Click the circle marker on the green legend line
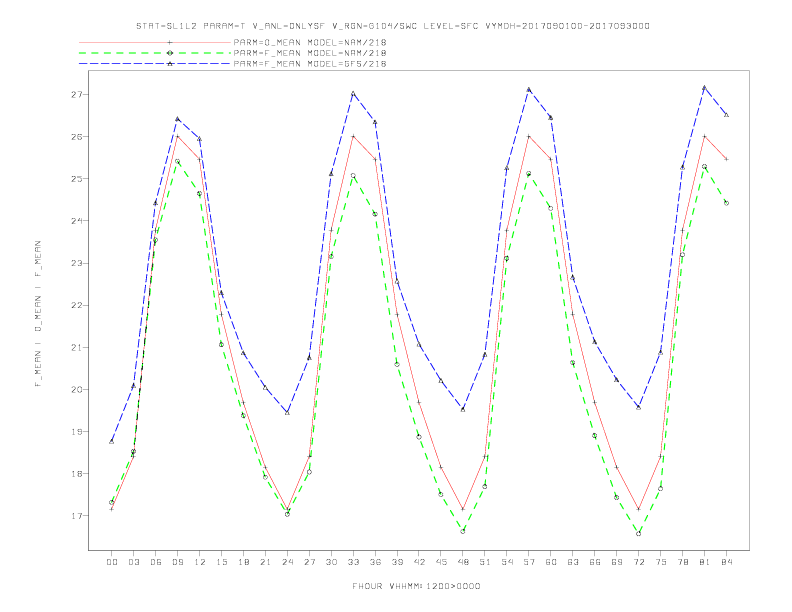The height and width of the screenshot is (612, 792). (170, 53)
